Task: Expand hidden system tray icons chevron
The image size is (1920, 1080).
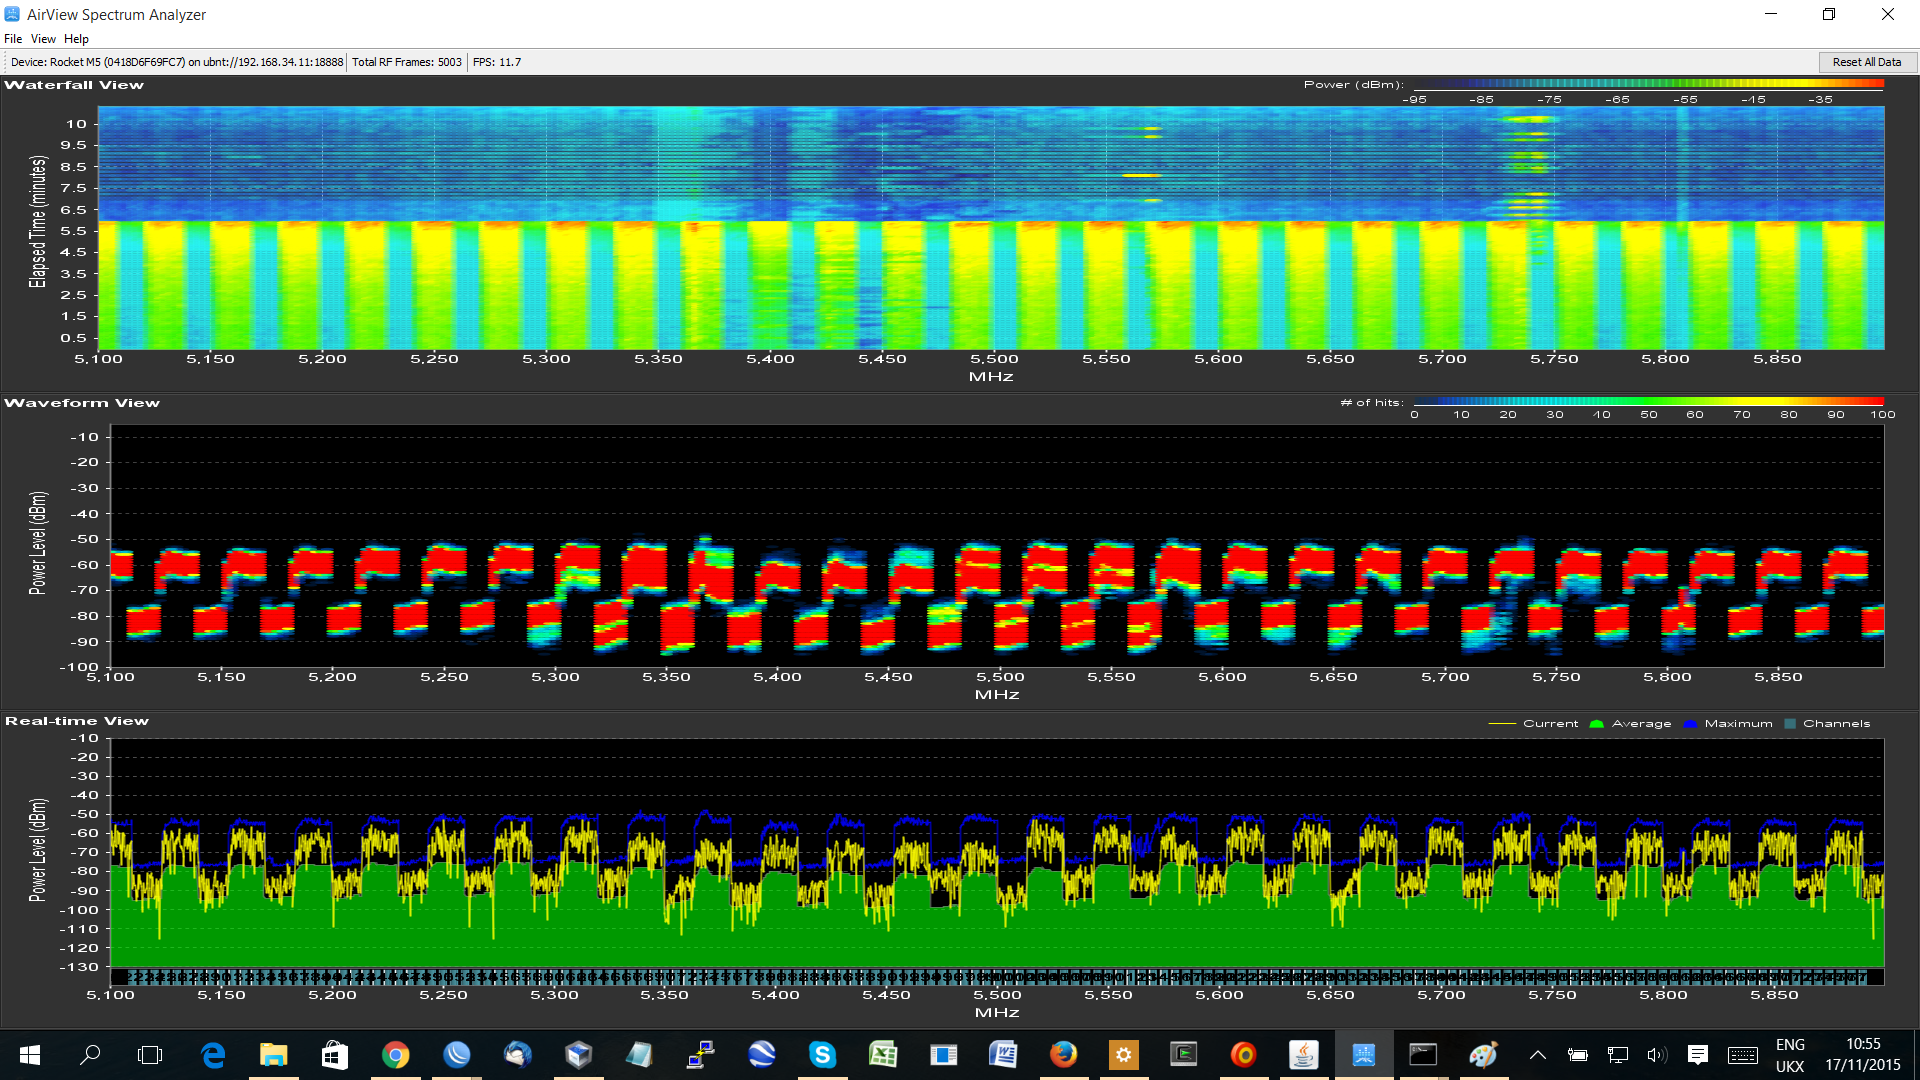Action: point(1538,1054)
